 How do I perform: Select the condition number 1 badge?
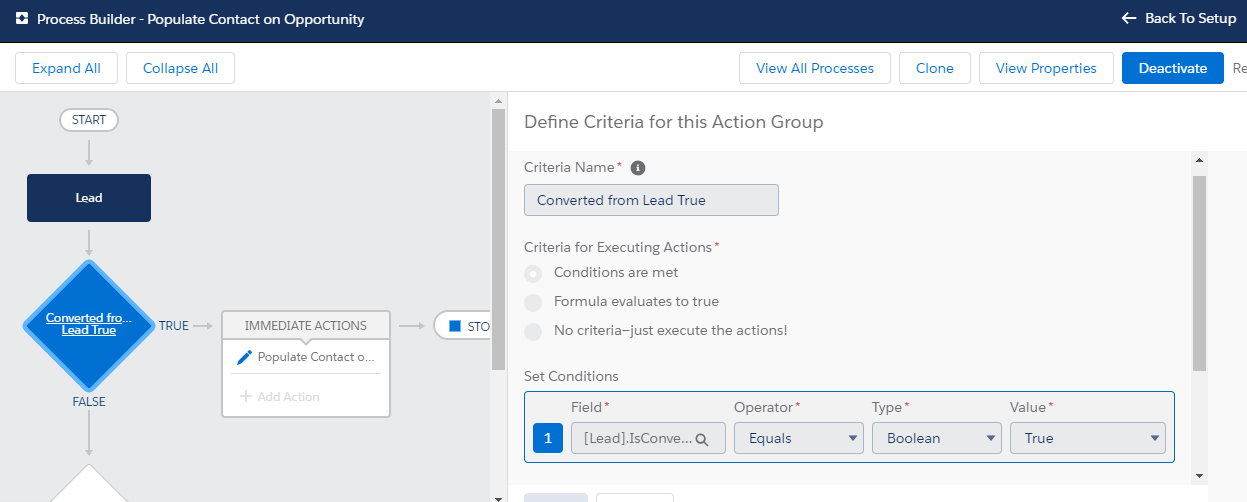coord(547,438)
